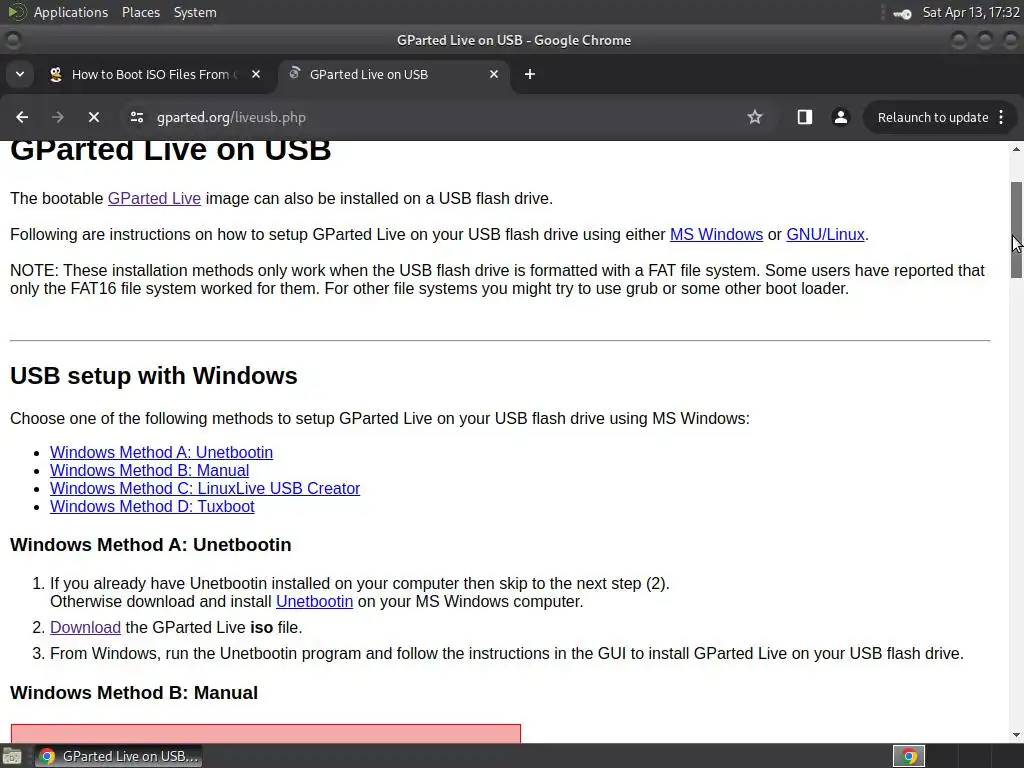Go back to the previous page
The height and width of the screenshot is (768, 1024).
pyautogui.click(x=22, y=117)
